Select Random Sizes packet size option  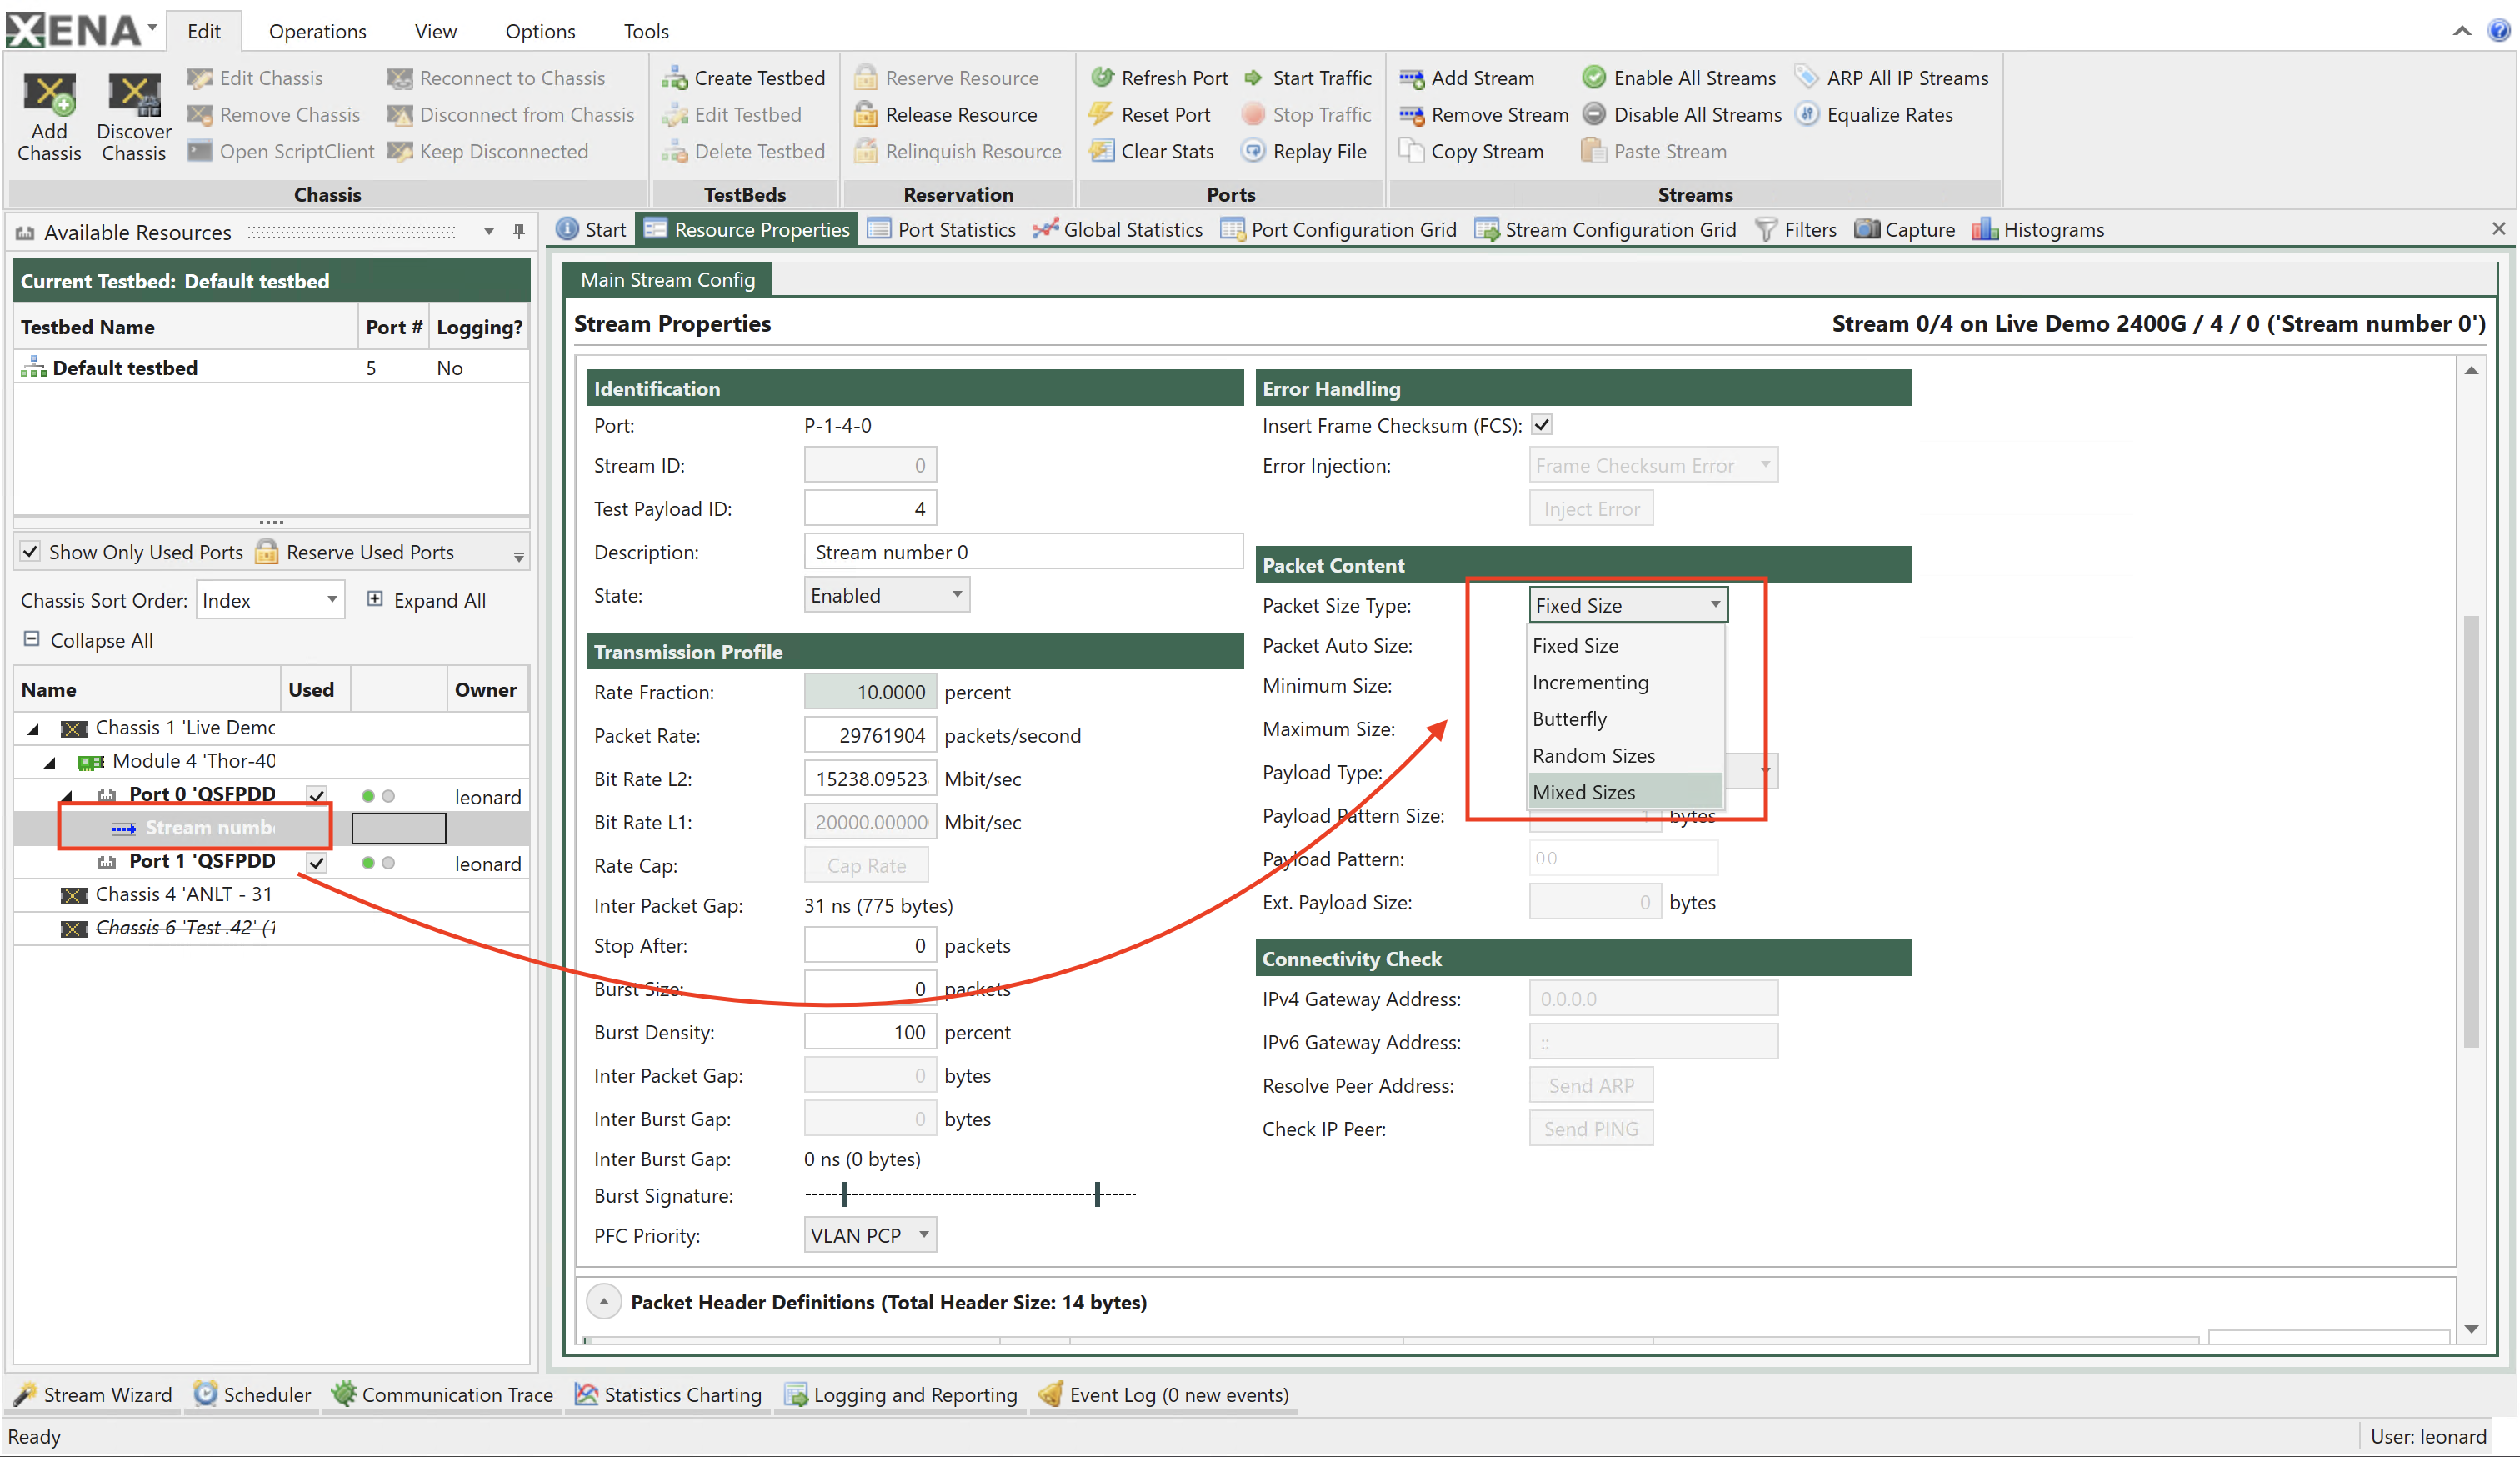[x=1625, y=755]
